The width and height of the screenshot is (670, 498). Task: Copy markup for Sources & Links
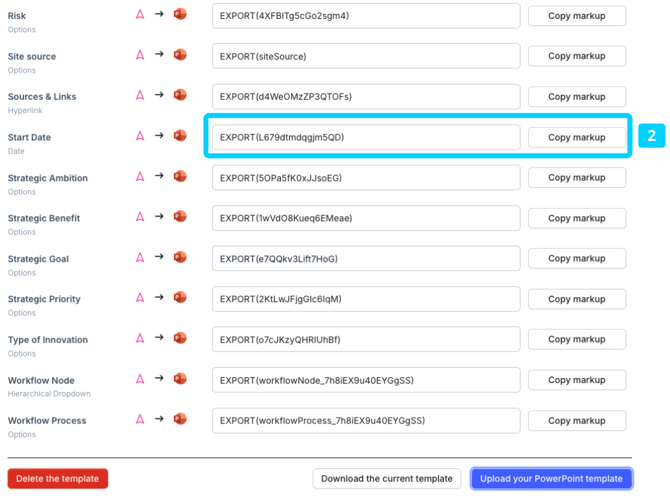pyautogui.click(x=577, y=97)
